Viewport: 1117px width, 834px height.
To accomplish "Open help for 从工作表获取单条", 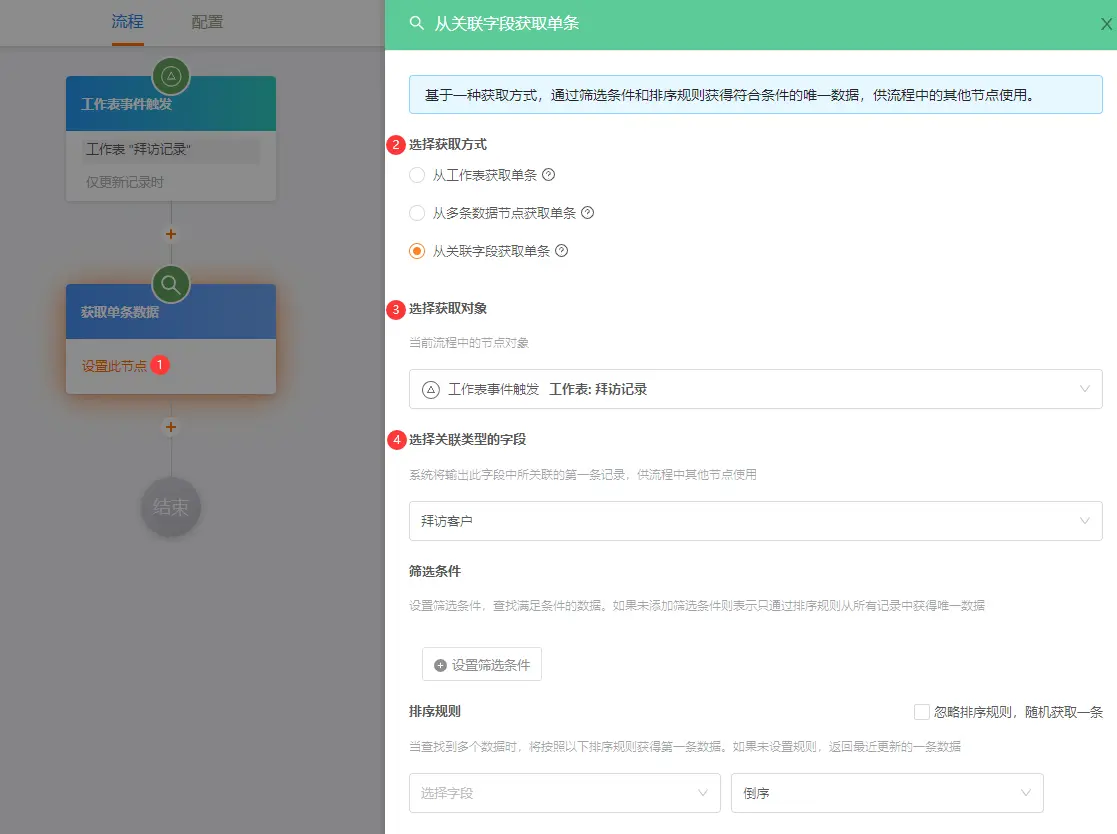I will pos(549,174).
